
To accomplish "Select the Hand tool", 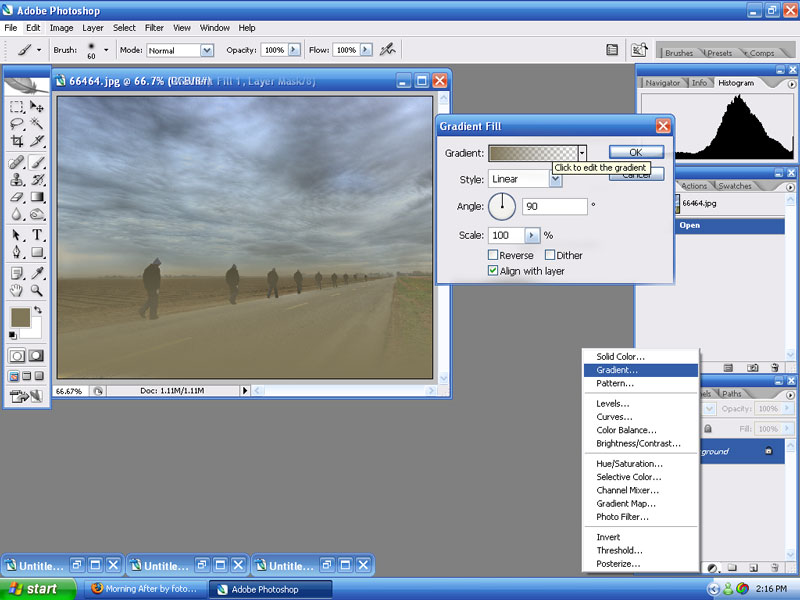I will pos(17,291).
